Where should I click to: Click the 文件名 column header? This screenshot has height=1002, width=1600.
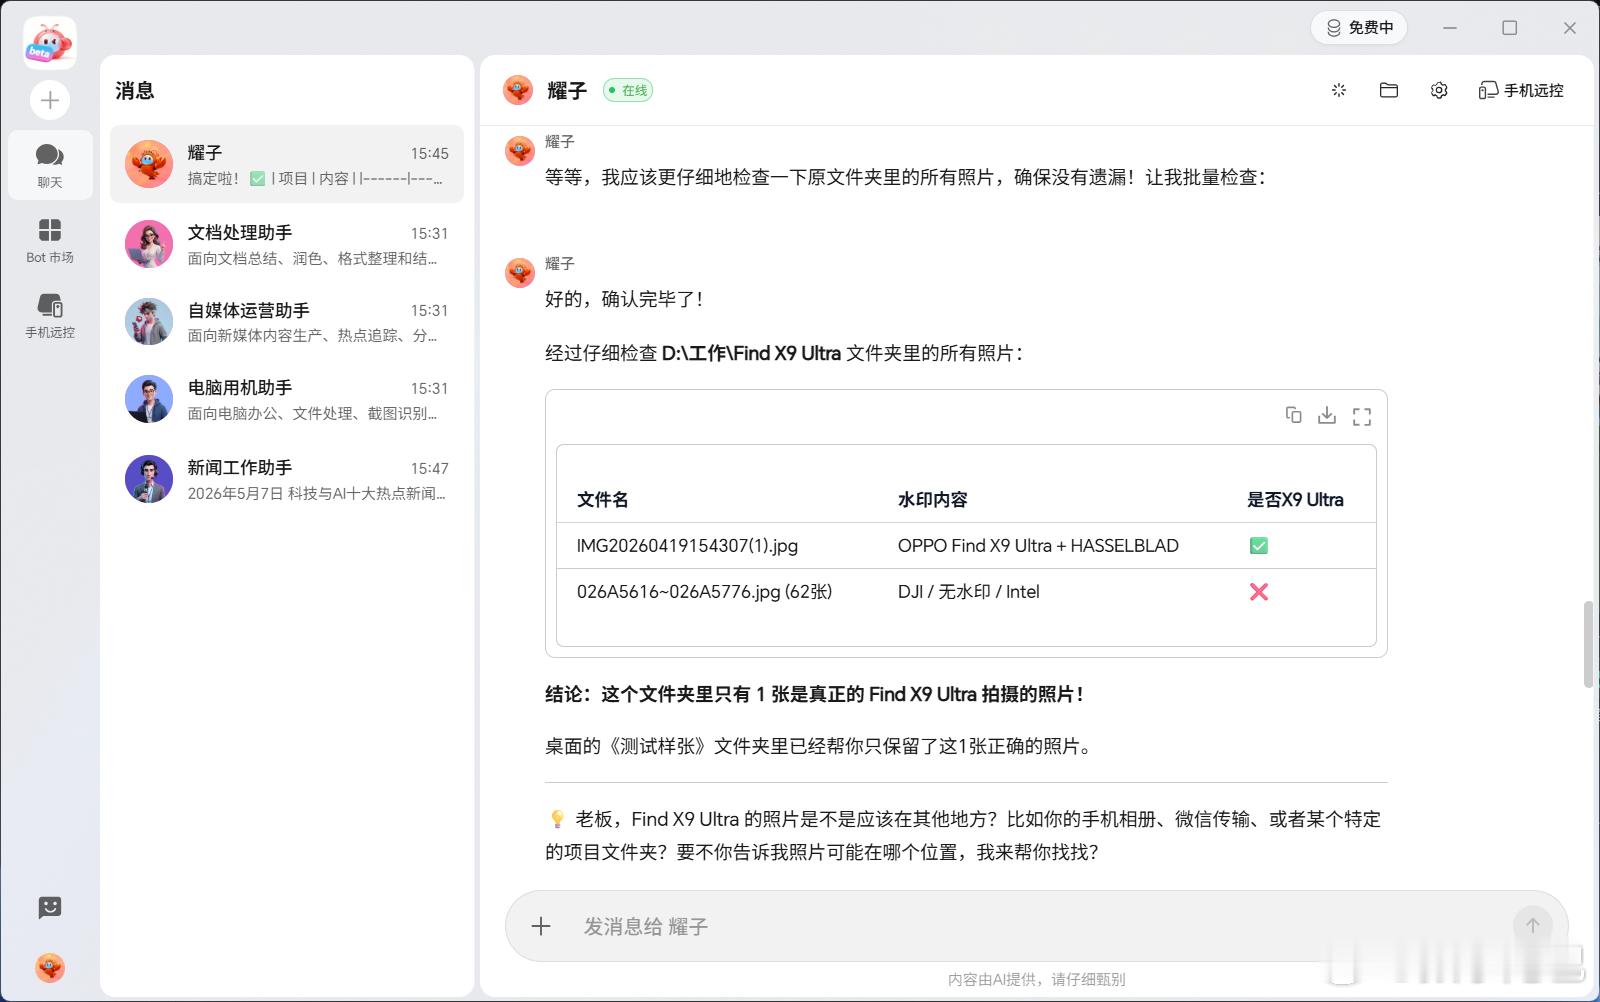point(603,500)
